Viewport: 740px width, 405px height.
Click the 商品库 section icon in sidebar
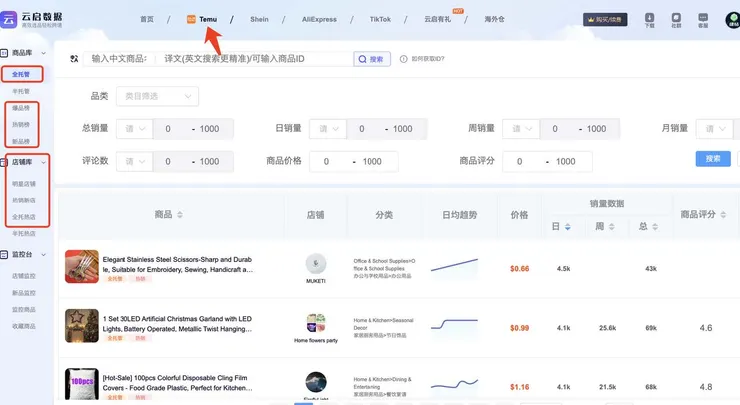tap(4, 53)
